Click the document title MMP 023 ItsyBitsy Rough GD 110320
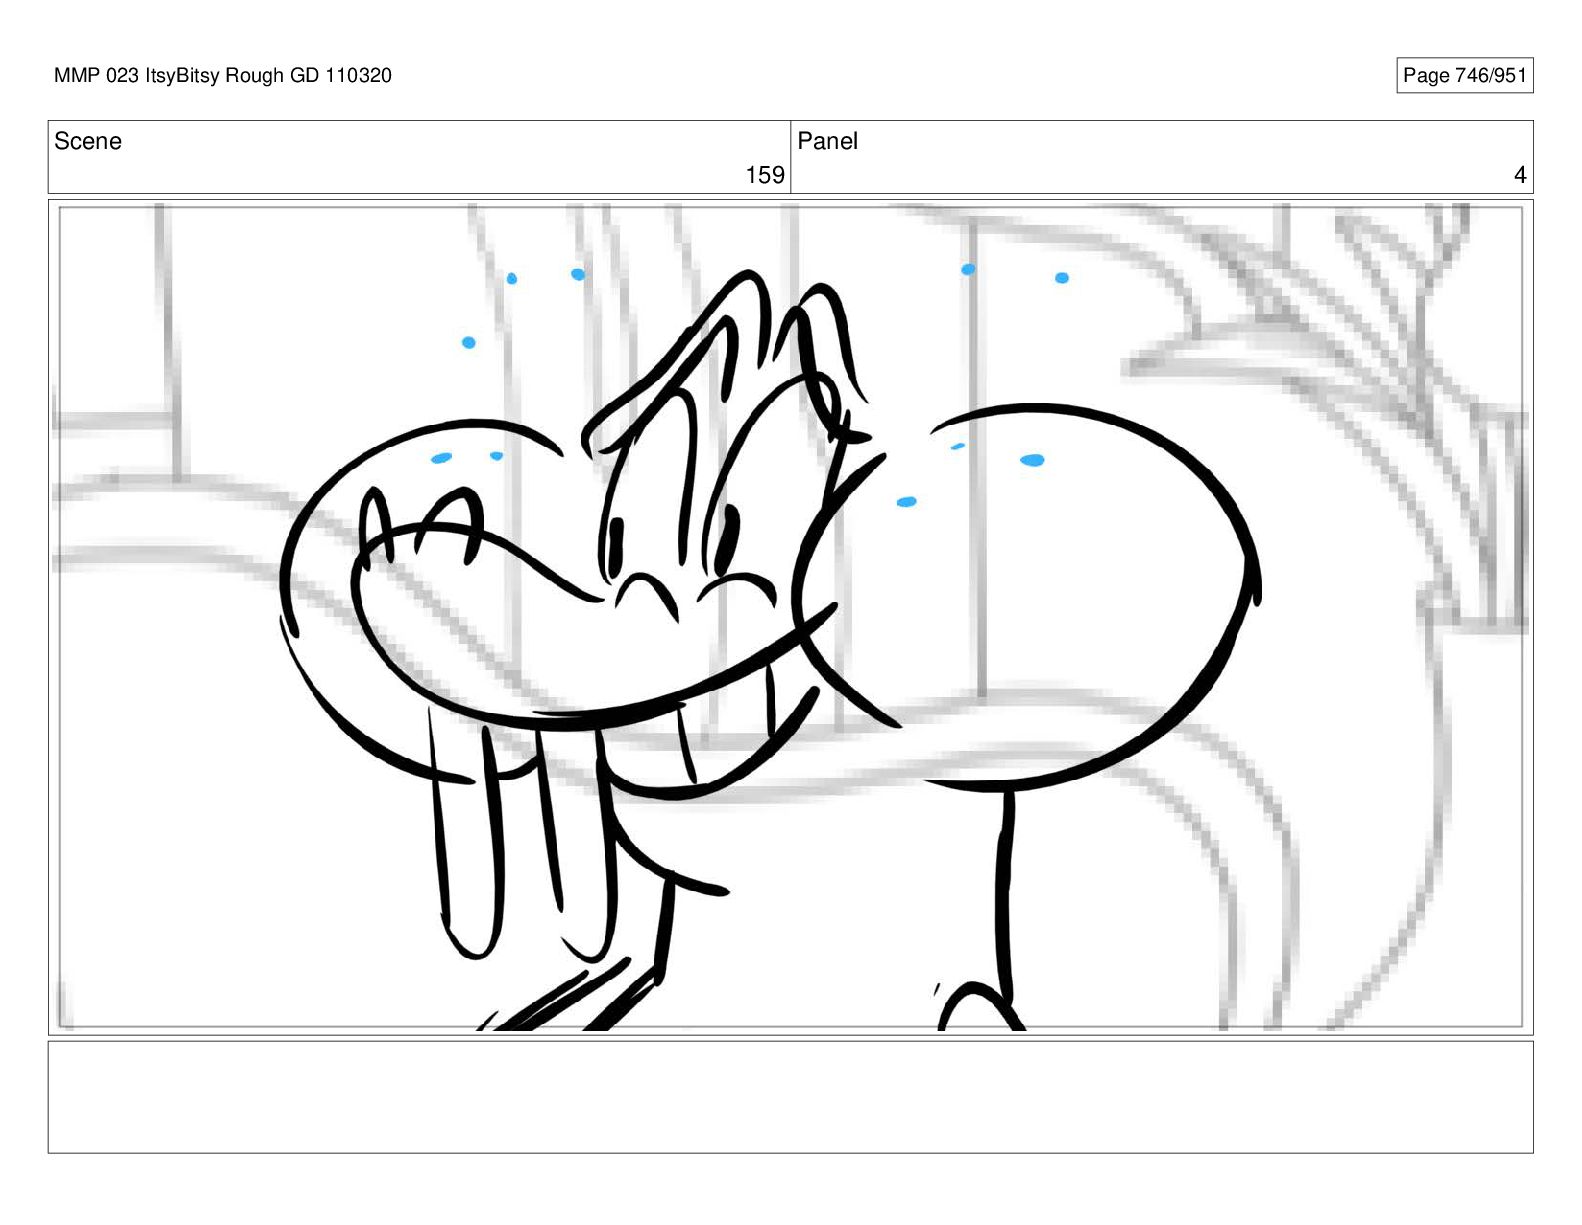The width and height of the screenshot is (1582, 1225). [223, 75]
